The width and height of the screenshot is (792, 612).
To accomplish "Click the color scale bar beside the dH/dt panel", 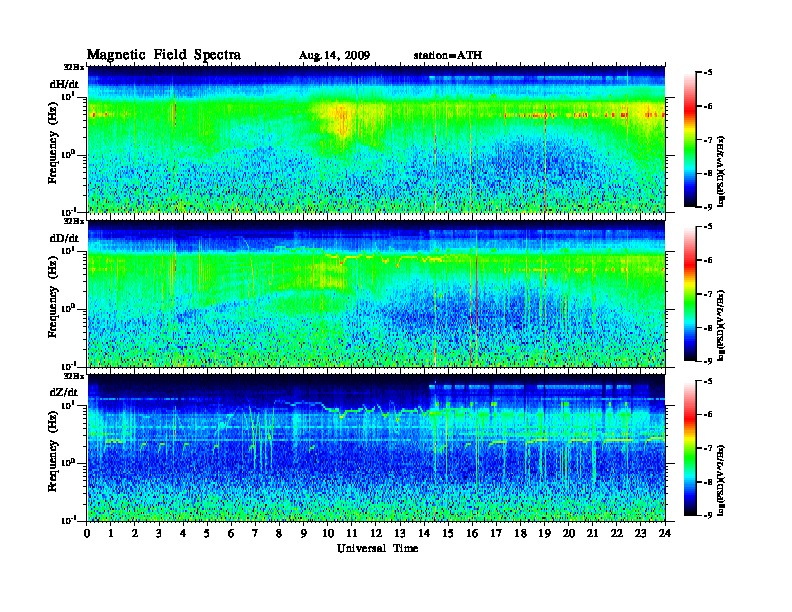I will click(x=690, y=140).
